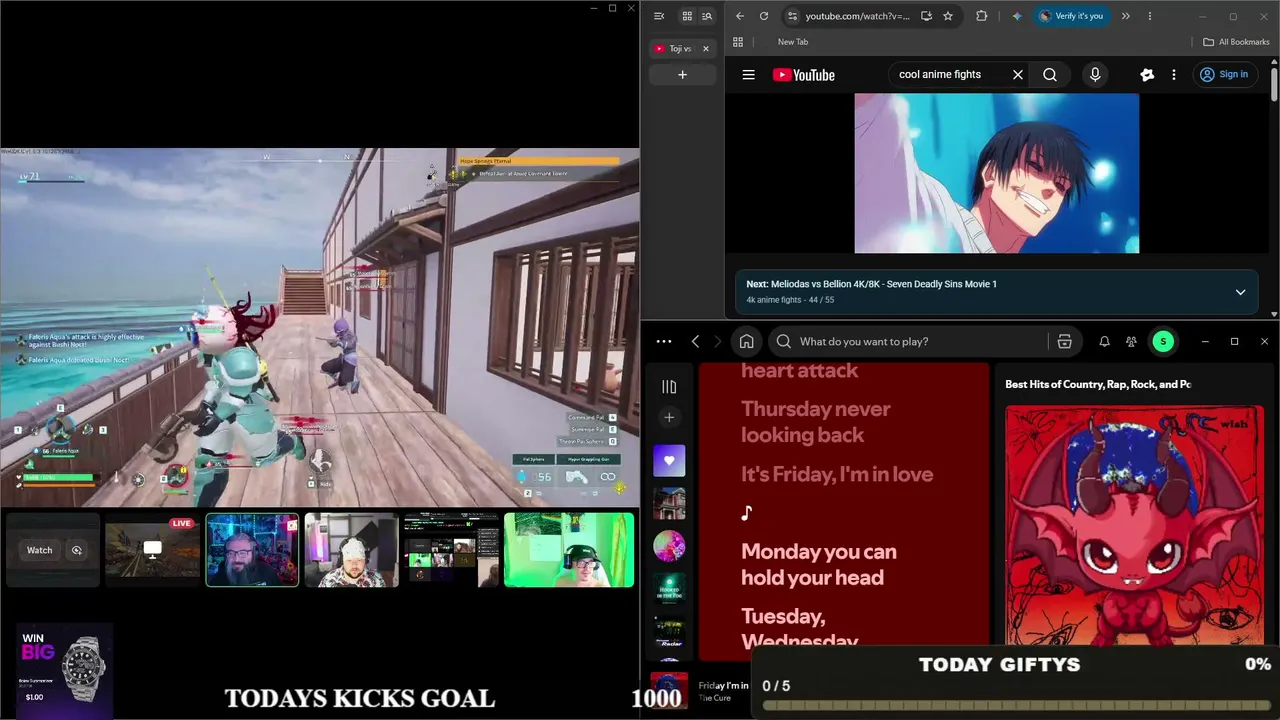The width and height of the screenshot is (1280, 720).
Task: Open the building-cover playlist in Spotify sidebar
Action: pyautogui.click(x=669, y=504)
